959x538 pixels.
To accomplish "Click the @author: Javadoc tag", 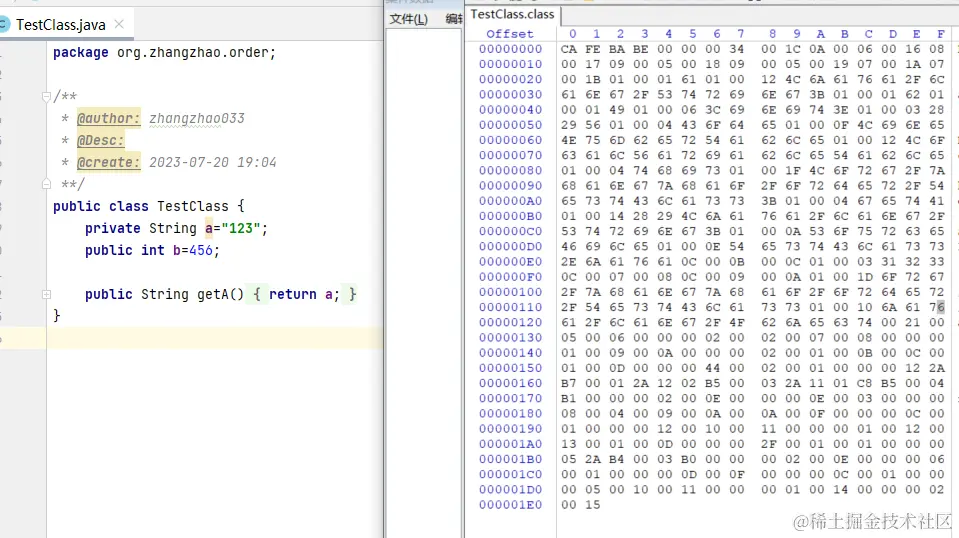I will point(108,119).
